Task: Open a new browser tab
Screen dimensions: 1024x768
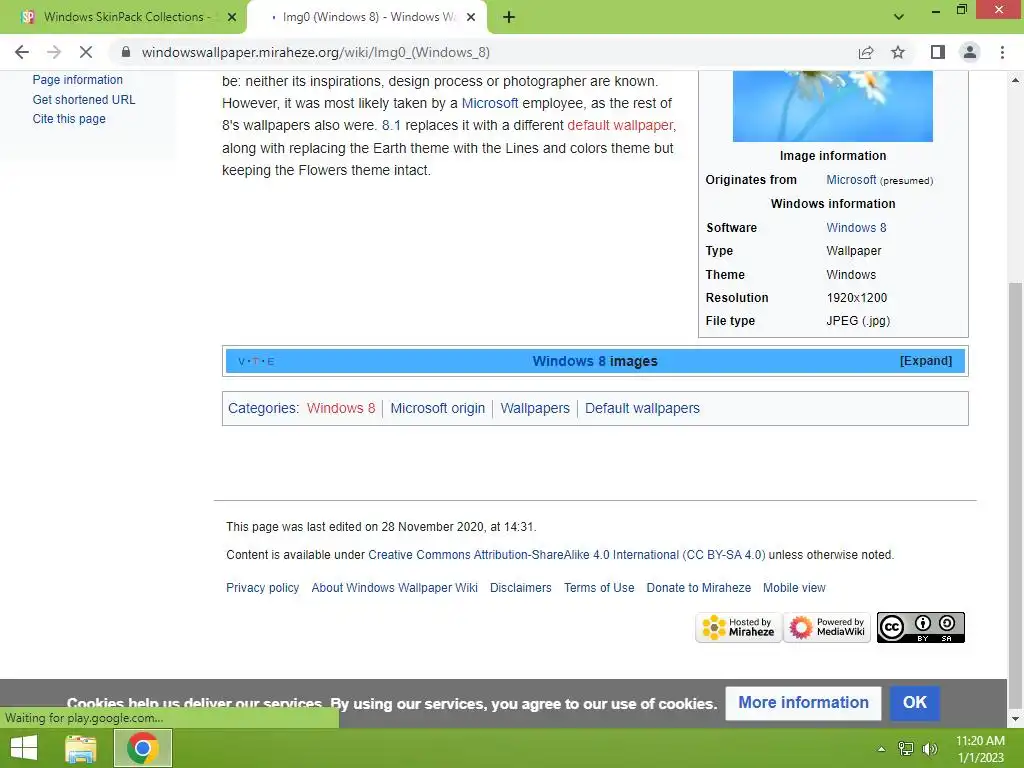Action: pyautogui.click(x=509, y=18)
